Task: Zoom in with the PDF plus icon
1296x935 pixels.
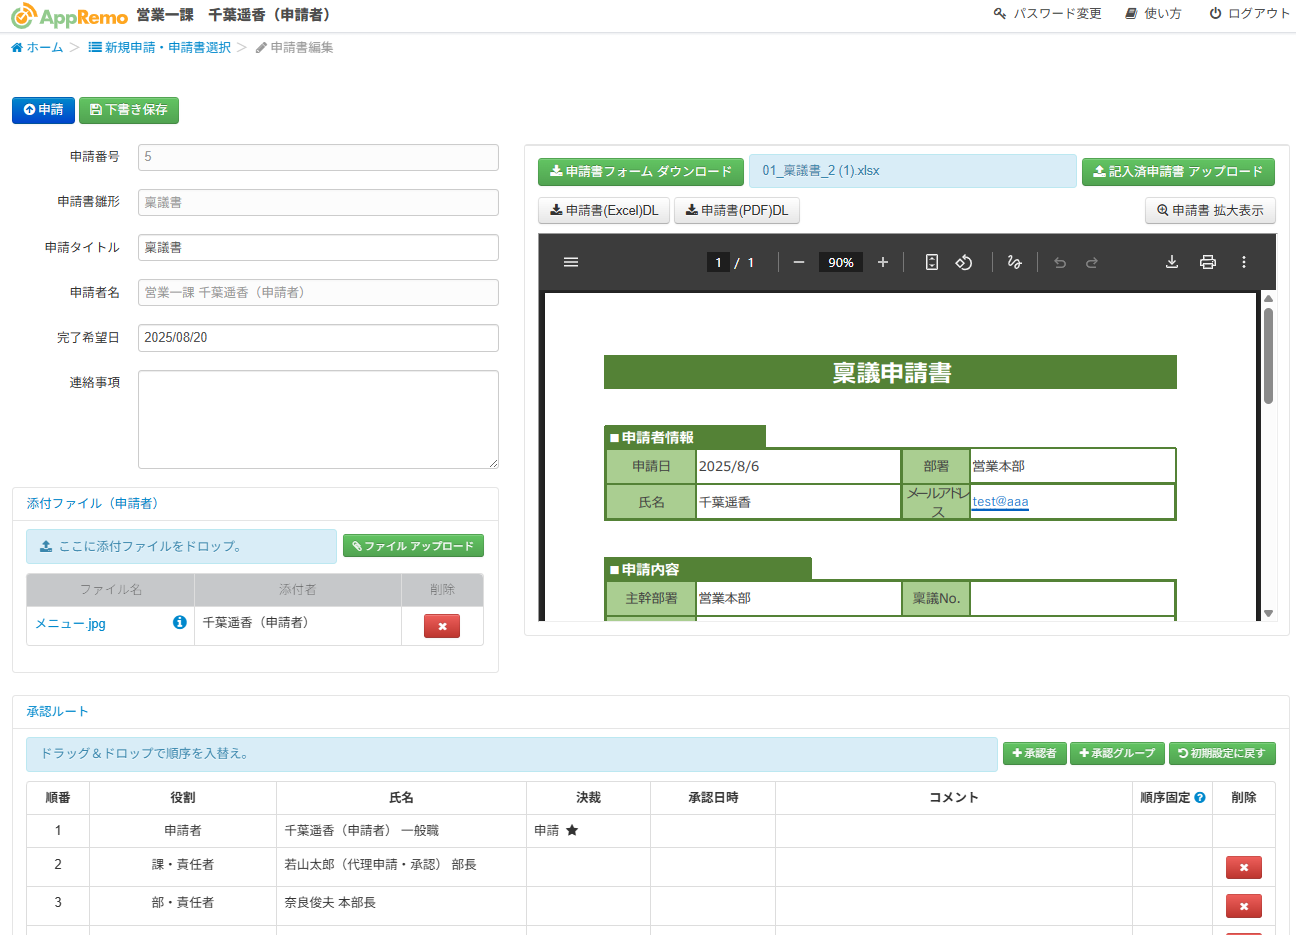Action: click(x=882, y=262)
